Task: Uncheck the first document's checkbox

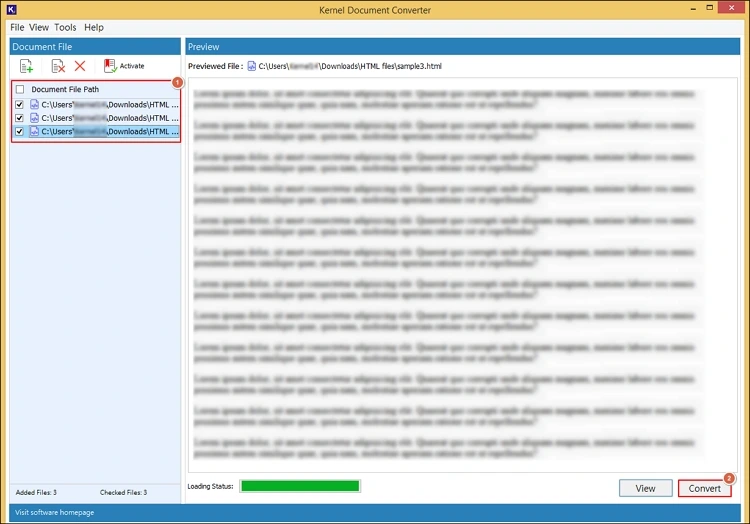Action: click(x=20, y=104)
